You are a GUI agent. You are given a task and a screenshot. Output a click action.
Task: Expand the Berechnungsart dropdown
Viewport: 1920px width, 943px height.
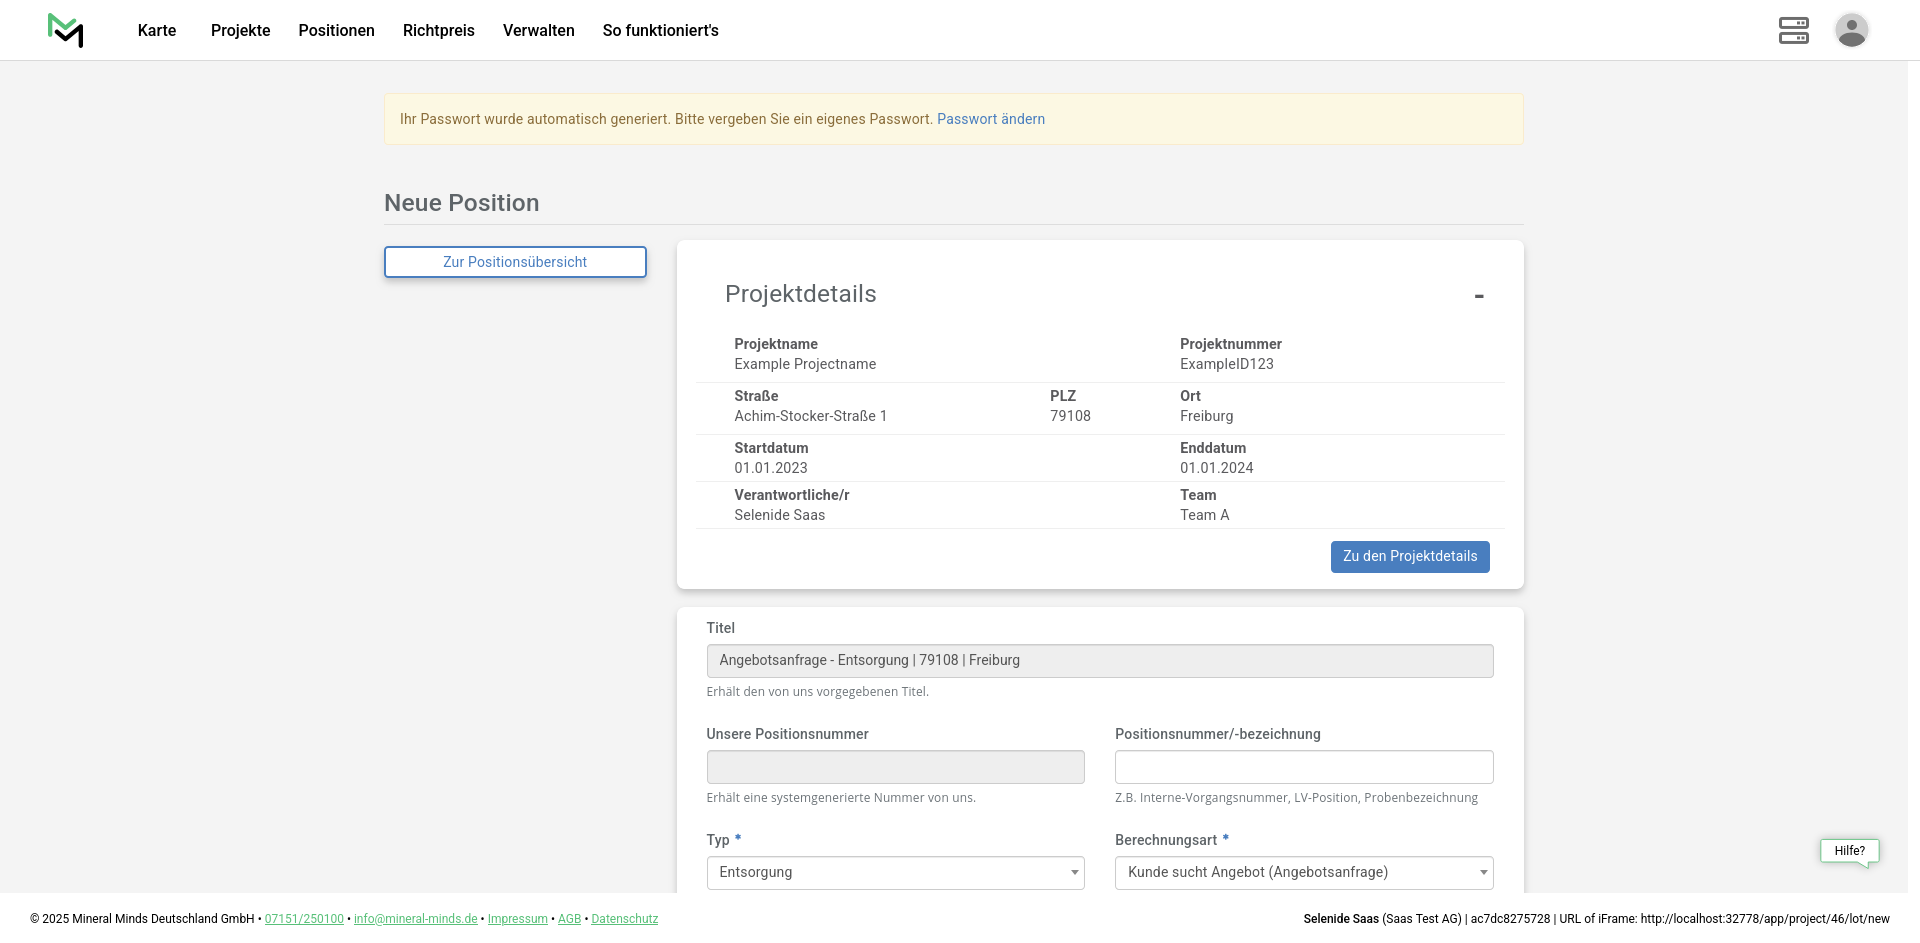(x=1303, y=873)
